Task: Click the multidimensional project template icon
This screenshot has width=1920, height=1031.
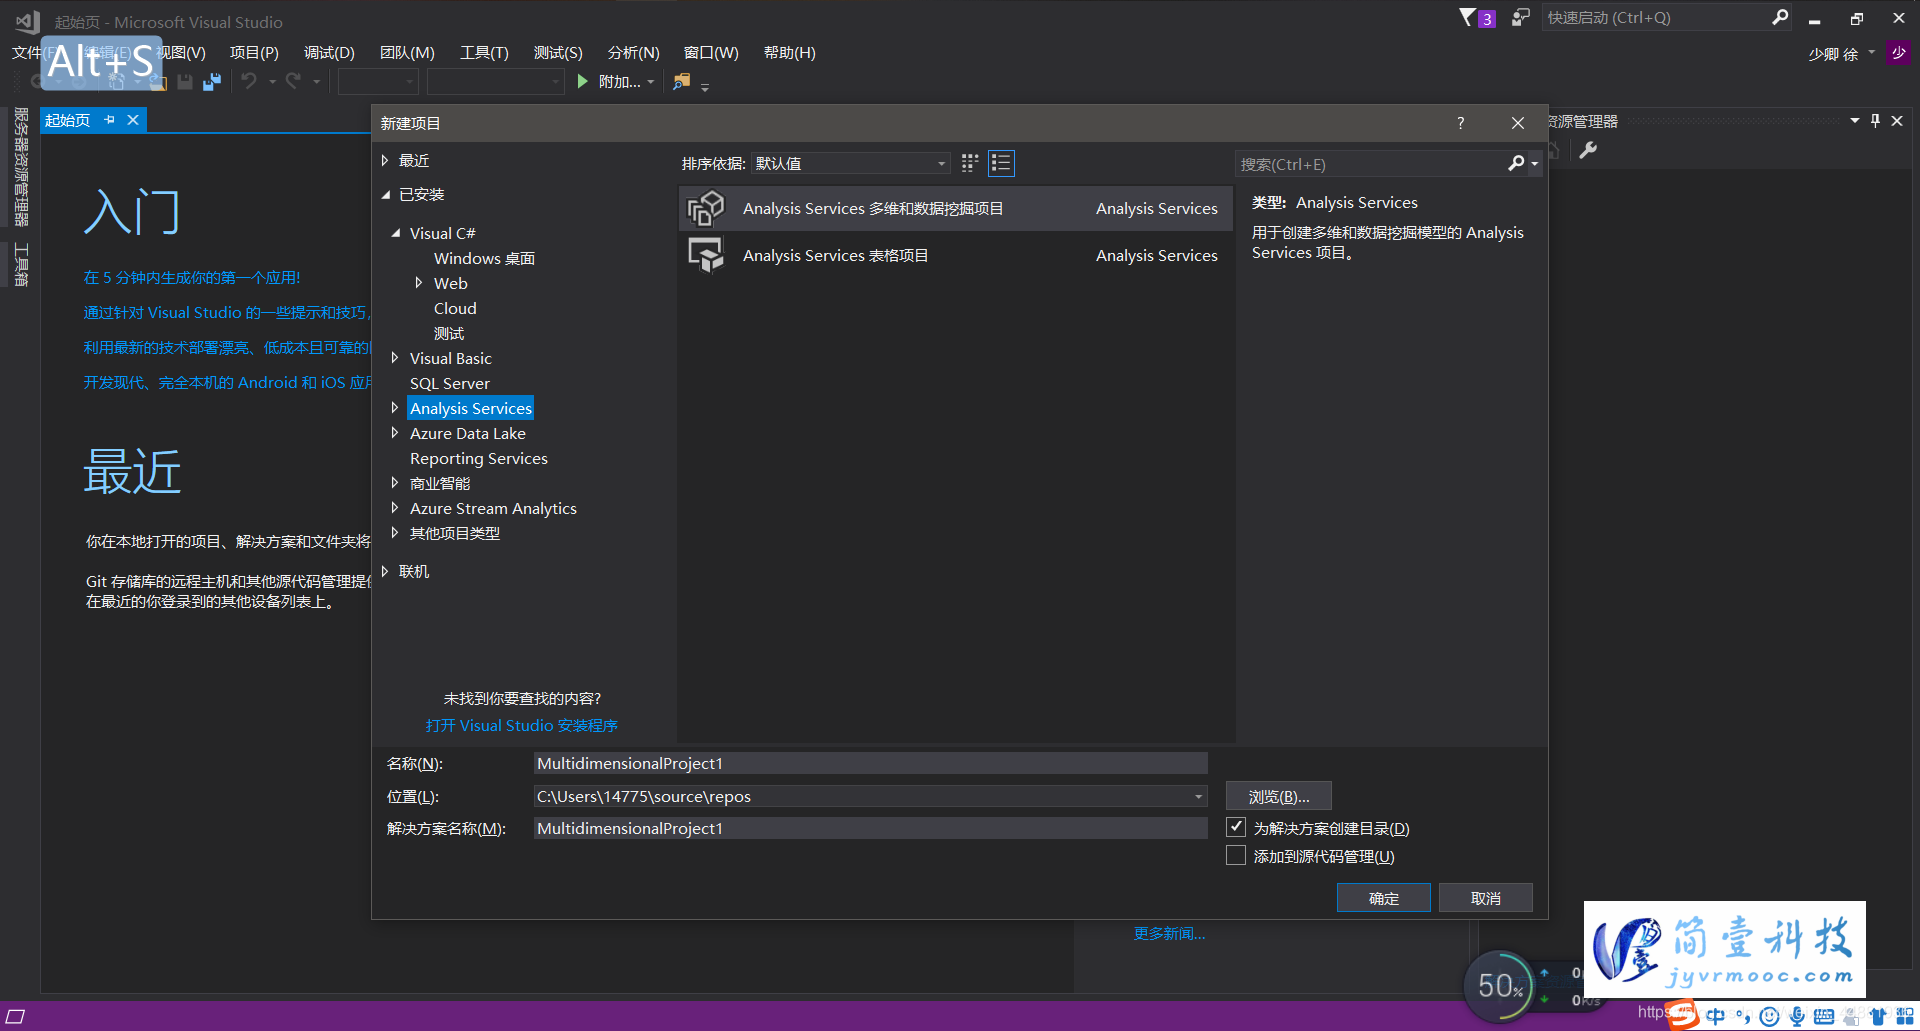Action: 706,208
